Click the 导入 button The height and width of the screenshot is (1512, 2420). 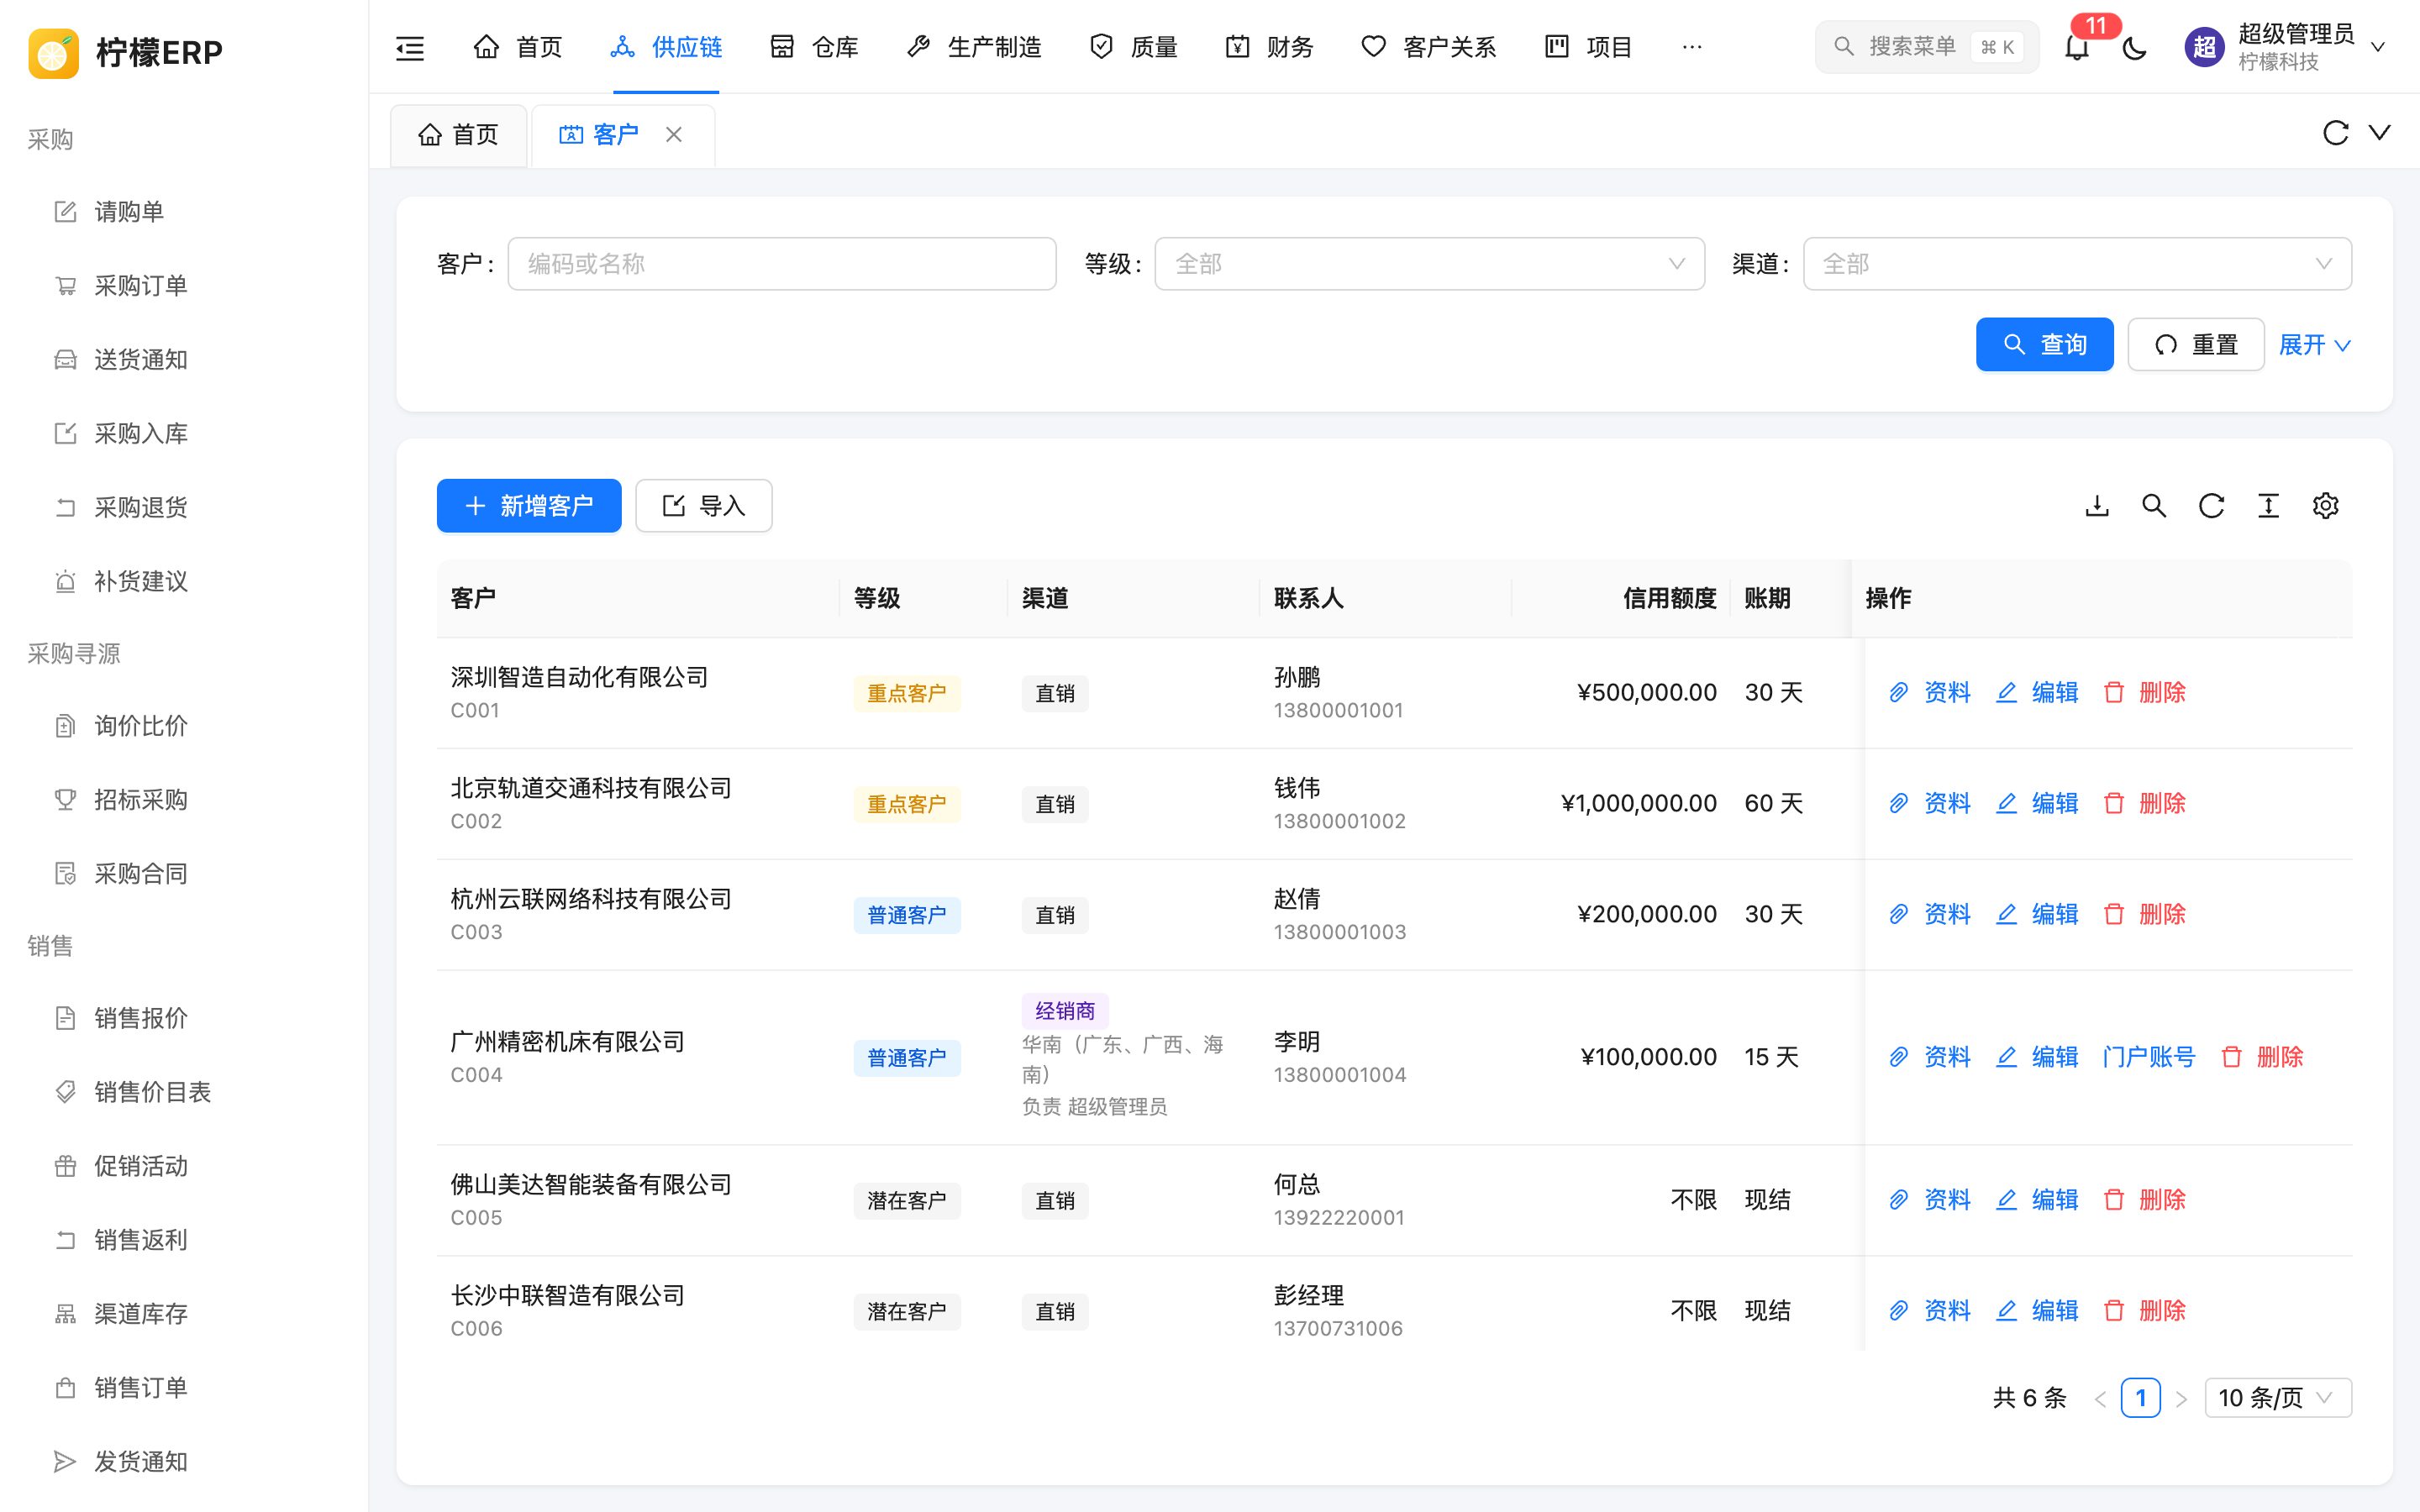click(704, 506)
